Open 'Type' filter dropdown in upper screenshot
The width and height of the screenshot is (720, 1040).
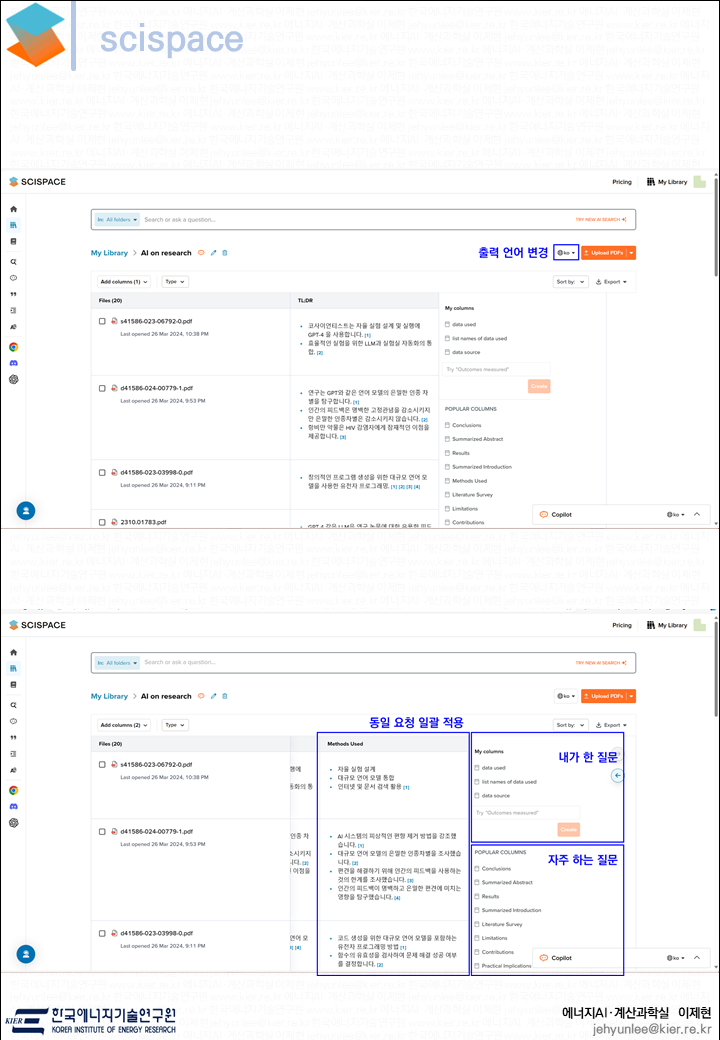[175, 282]
